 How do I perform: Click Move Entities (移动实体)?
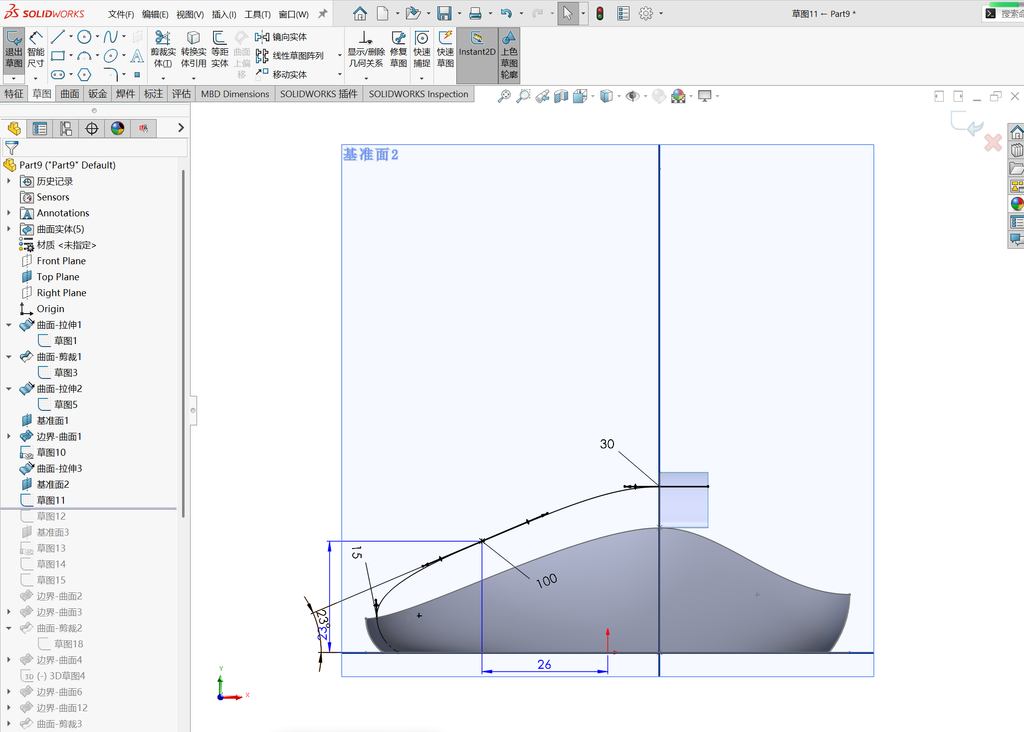(x=281, y=74)
